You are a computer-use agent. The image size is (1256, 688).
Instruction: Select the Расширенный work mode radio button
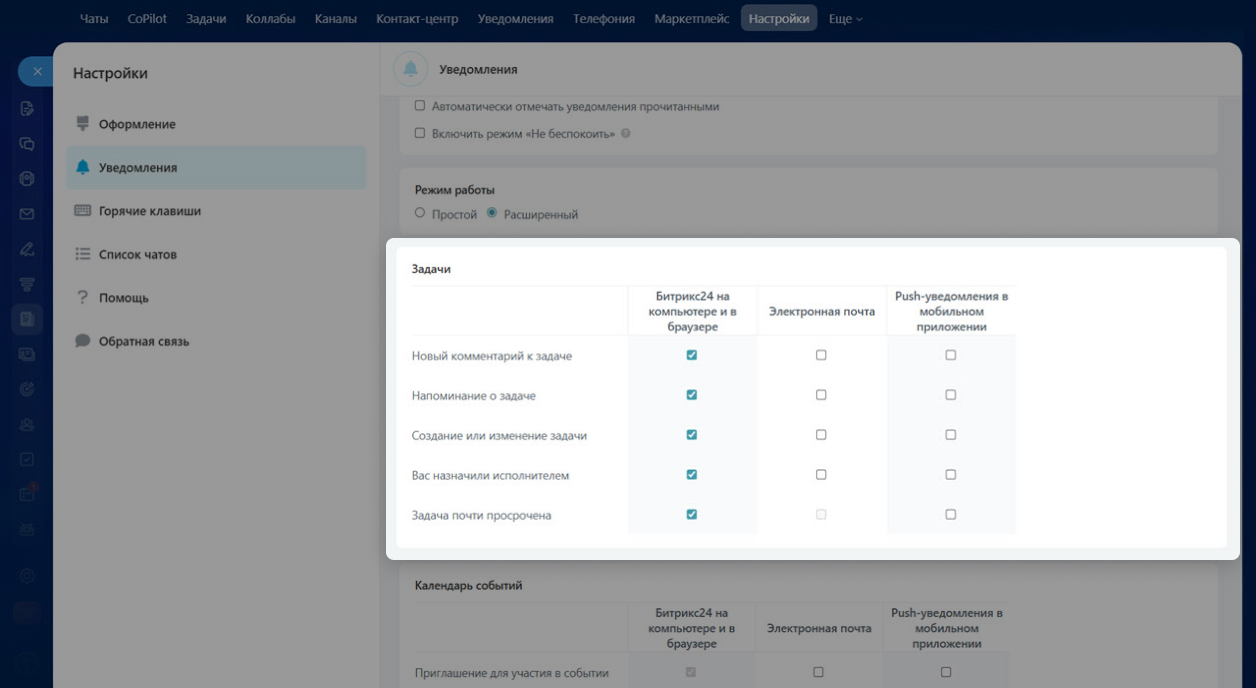[492, 213]
